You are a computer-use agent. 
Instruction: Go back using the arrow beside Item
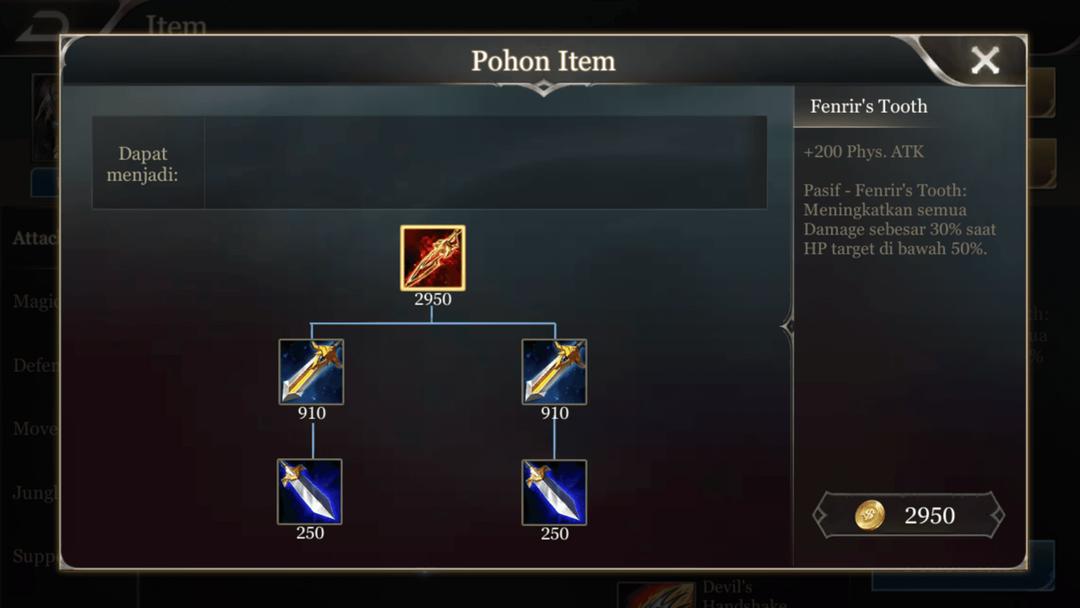41,26
